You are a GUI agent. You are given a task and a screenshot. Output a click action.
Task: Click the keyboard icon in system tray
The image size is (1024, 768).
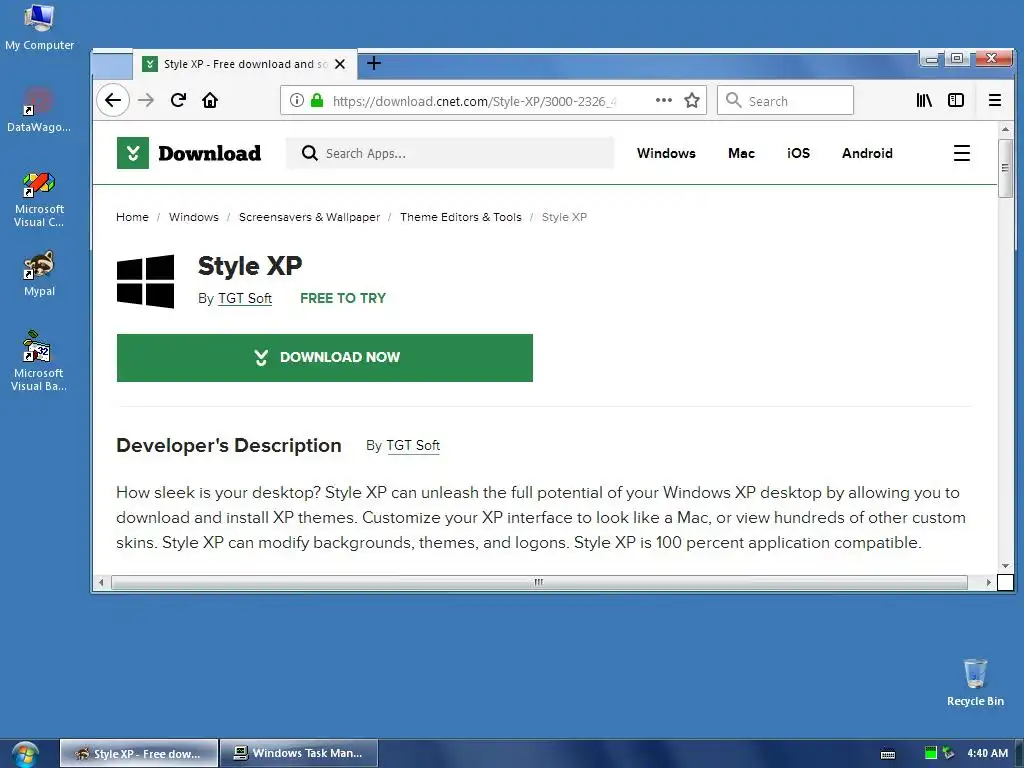pyautogui.click(x=888, y=754)
